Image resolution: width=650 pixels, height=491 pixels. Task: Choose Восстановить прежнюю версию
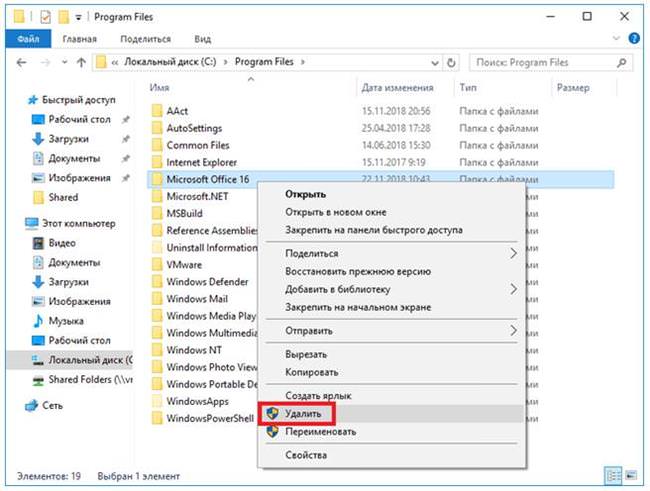(x=392, y=271)
